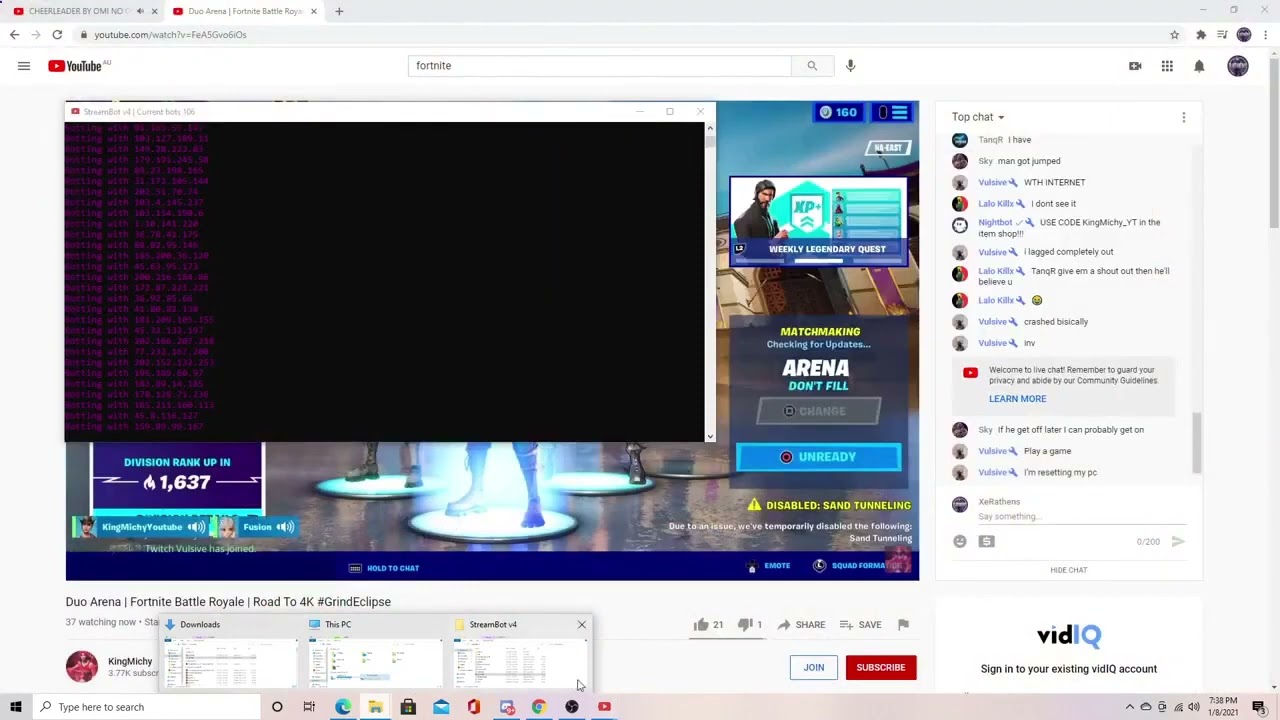This screenshot has height=720, width=1280.
Task: Open the Windows Start menu
Action: [x=15, y=707]
